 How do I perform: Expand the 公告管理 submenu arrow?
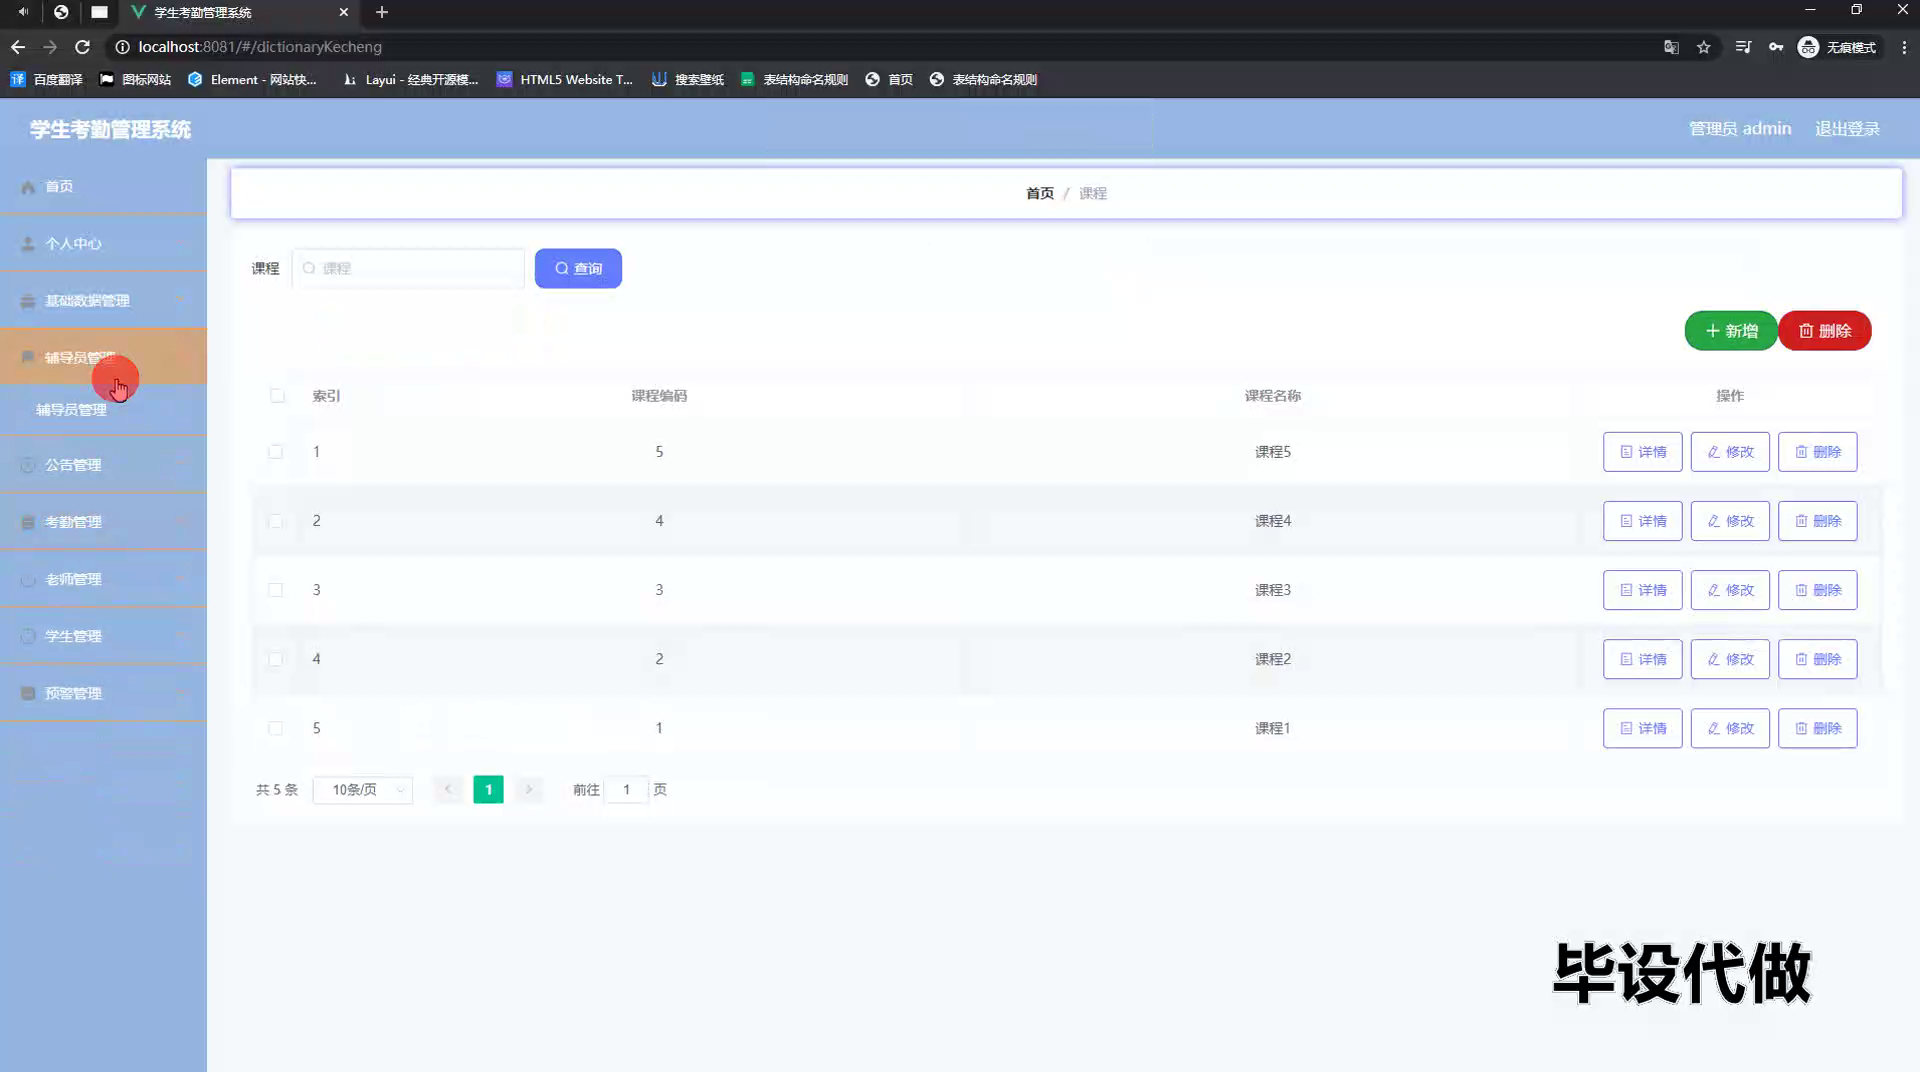pyautogui.click(x=181, y=465)
